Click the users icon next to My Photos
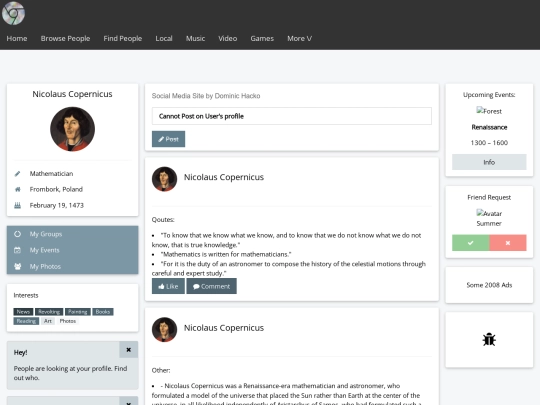Viewport: 540px width, 405px height. pos(18,266)
